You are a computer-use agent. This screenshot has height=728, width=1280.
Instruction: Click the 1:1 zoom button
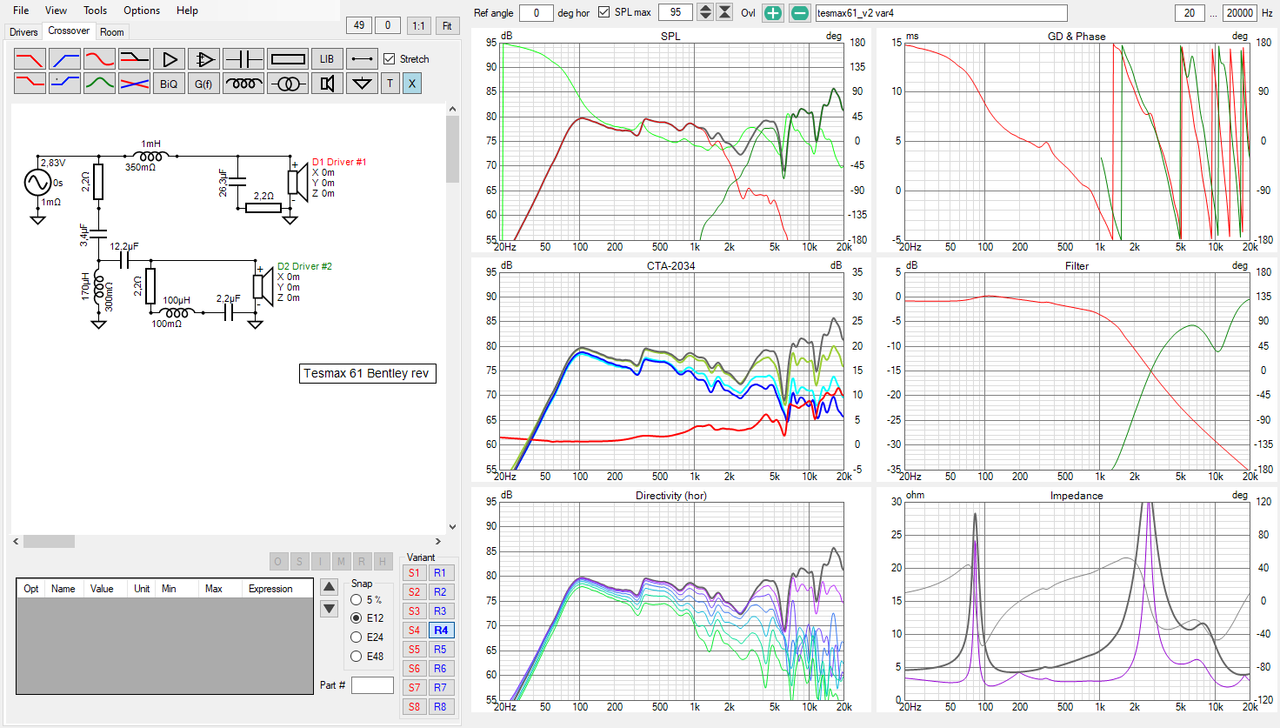pos(418,26)
